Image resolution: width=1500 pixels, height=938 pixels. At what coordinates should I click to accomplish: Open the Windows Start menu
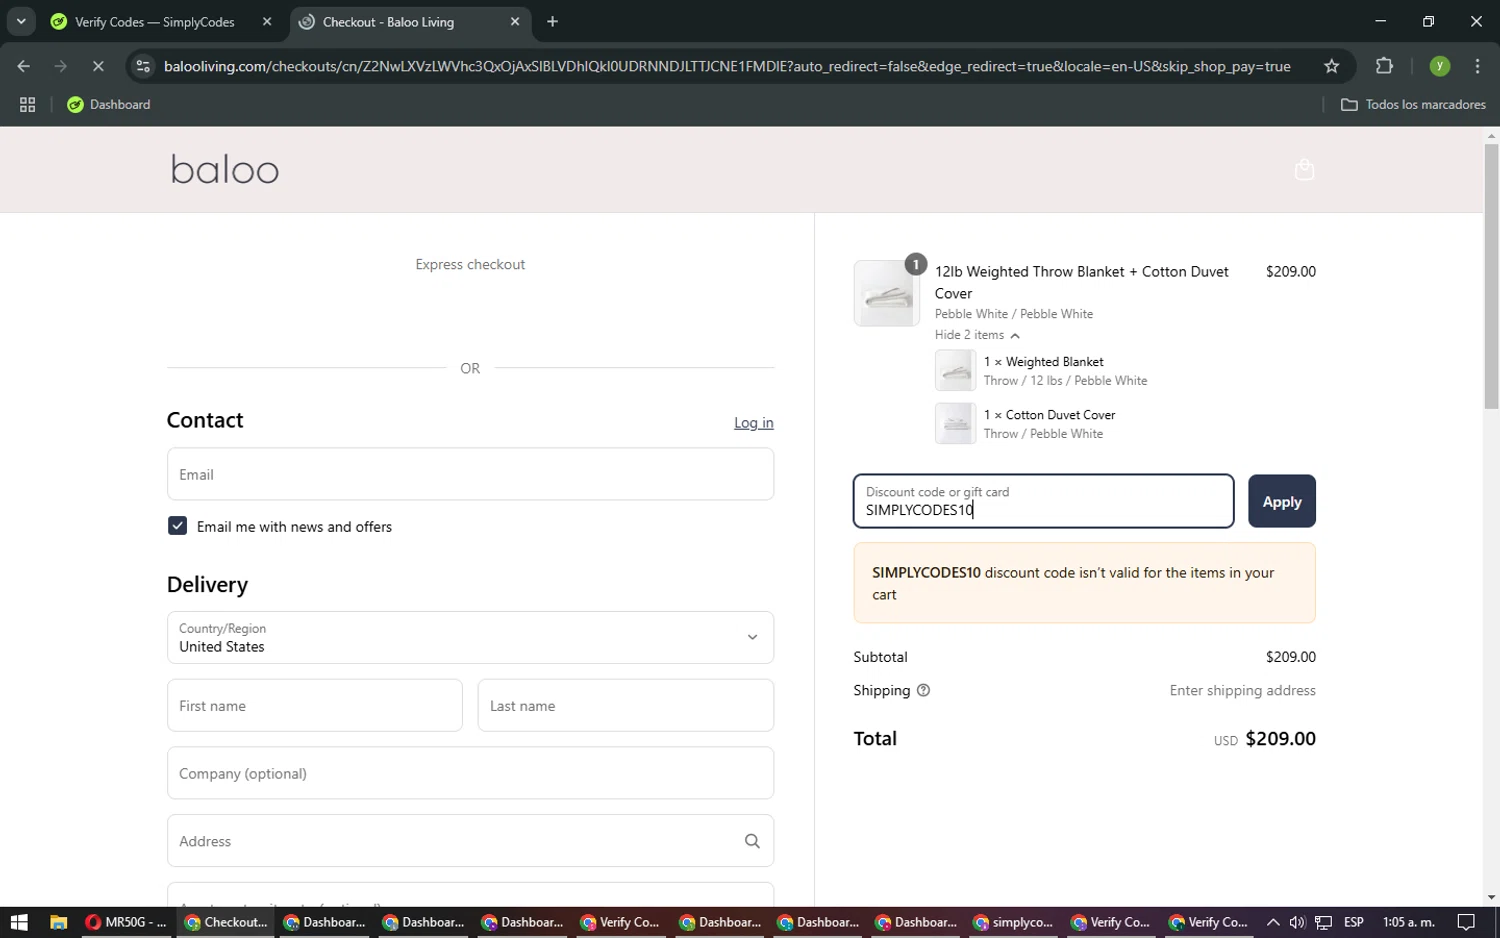18,922
